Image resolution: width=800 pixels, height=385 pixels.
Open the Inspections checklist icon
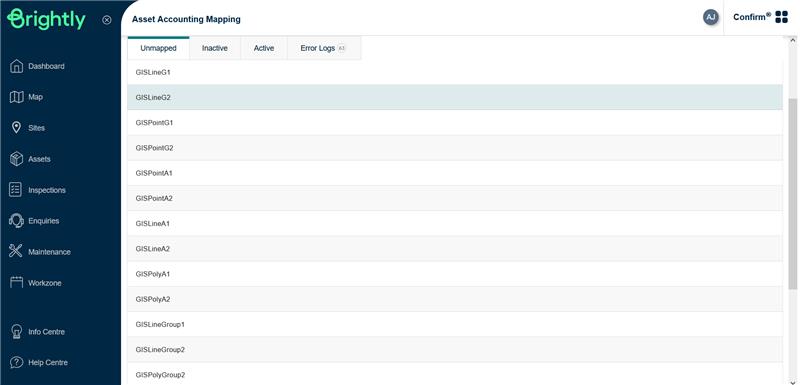pos(16,190)
